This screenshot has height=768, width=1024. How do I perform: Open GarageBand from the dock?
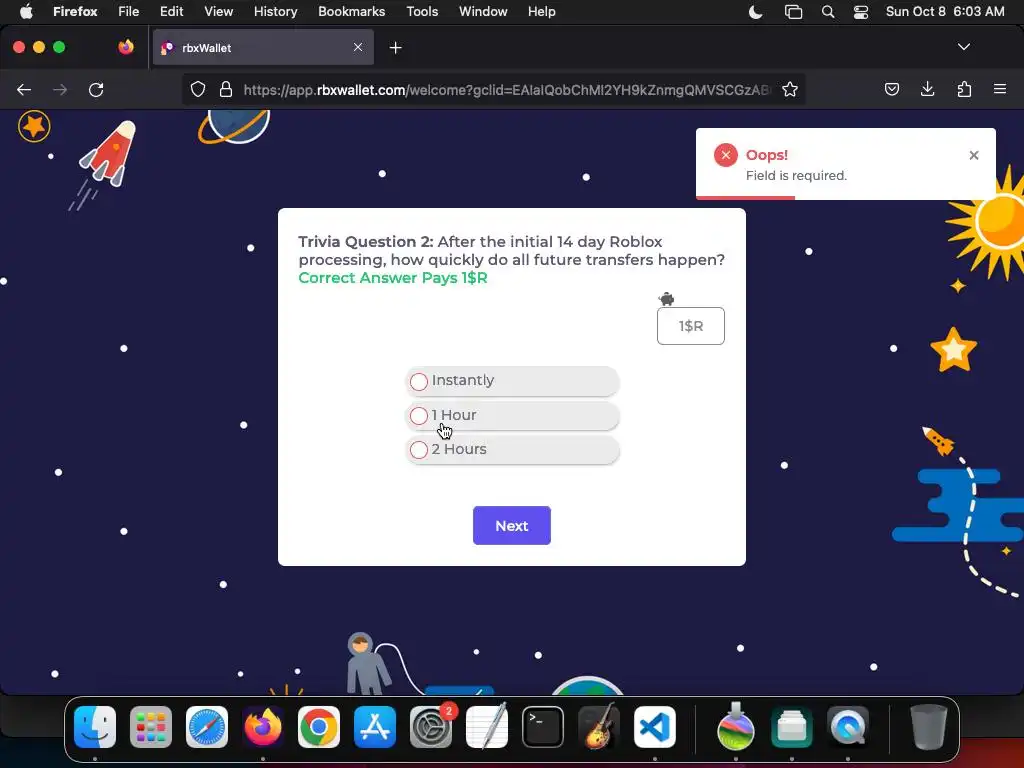tap(599, 727)
